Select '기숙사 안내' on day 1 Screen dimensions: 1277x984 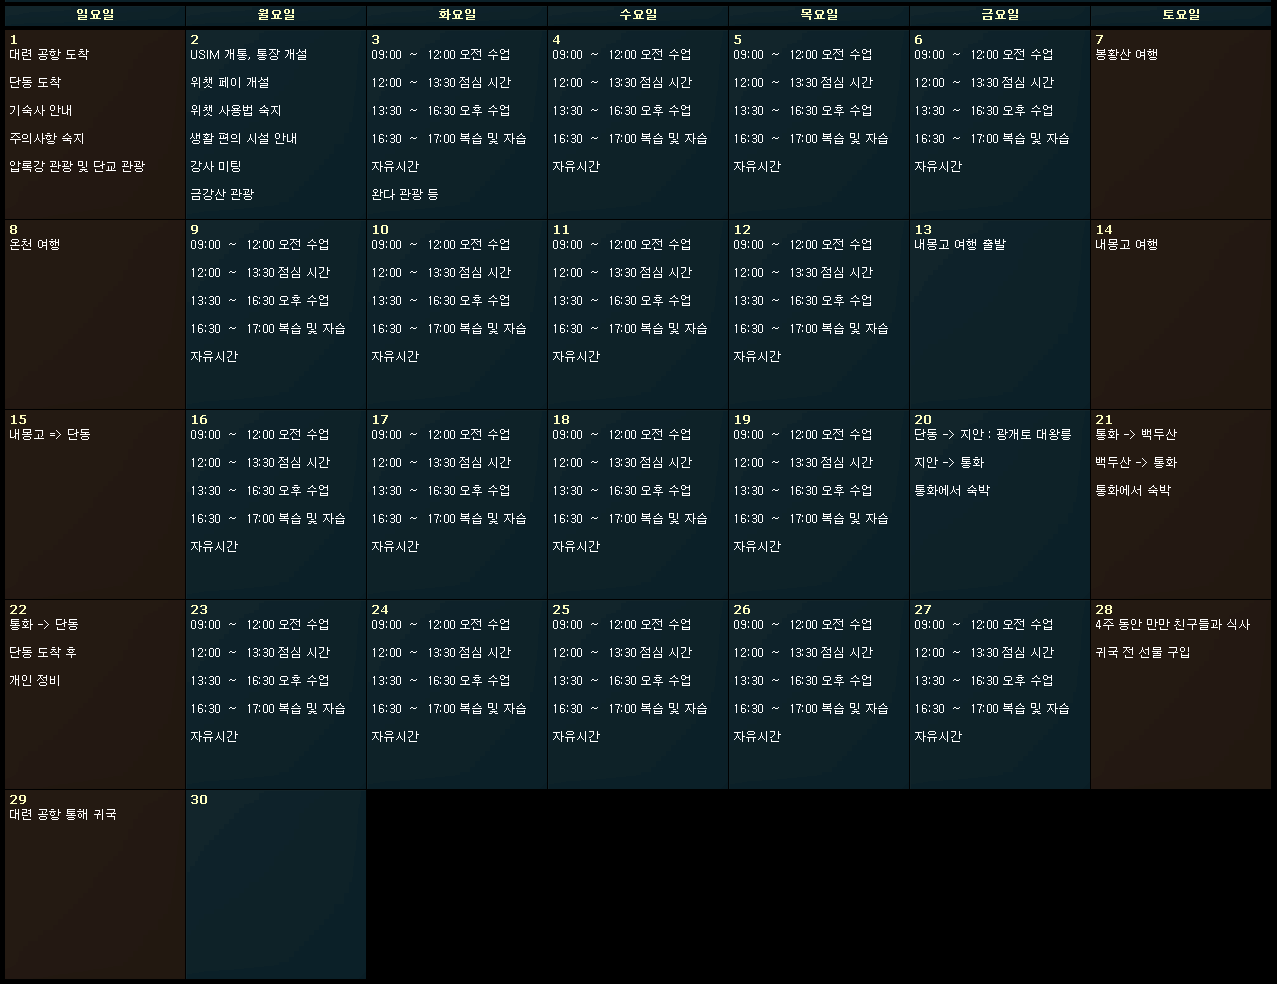point(41,111)
